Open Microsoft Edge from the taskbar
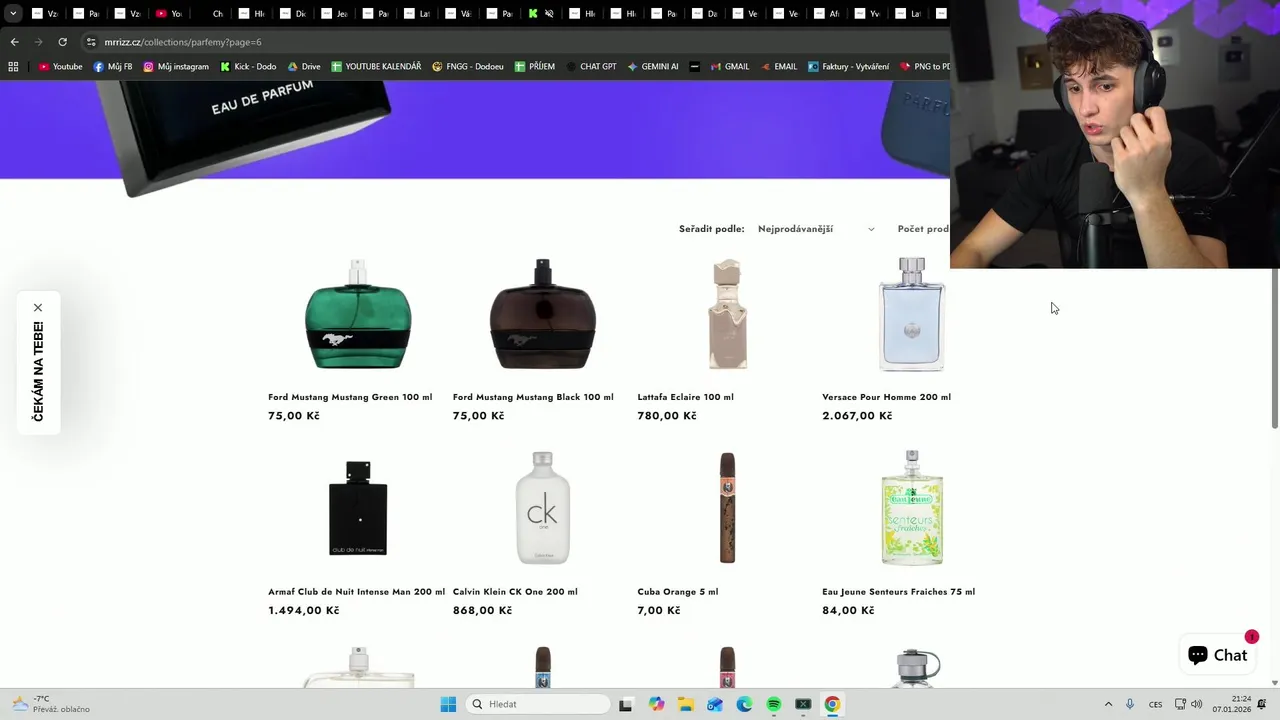This screenshot has height=720, width=1280. tap(744, 704)
